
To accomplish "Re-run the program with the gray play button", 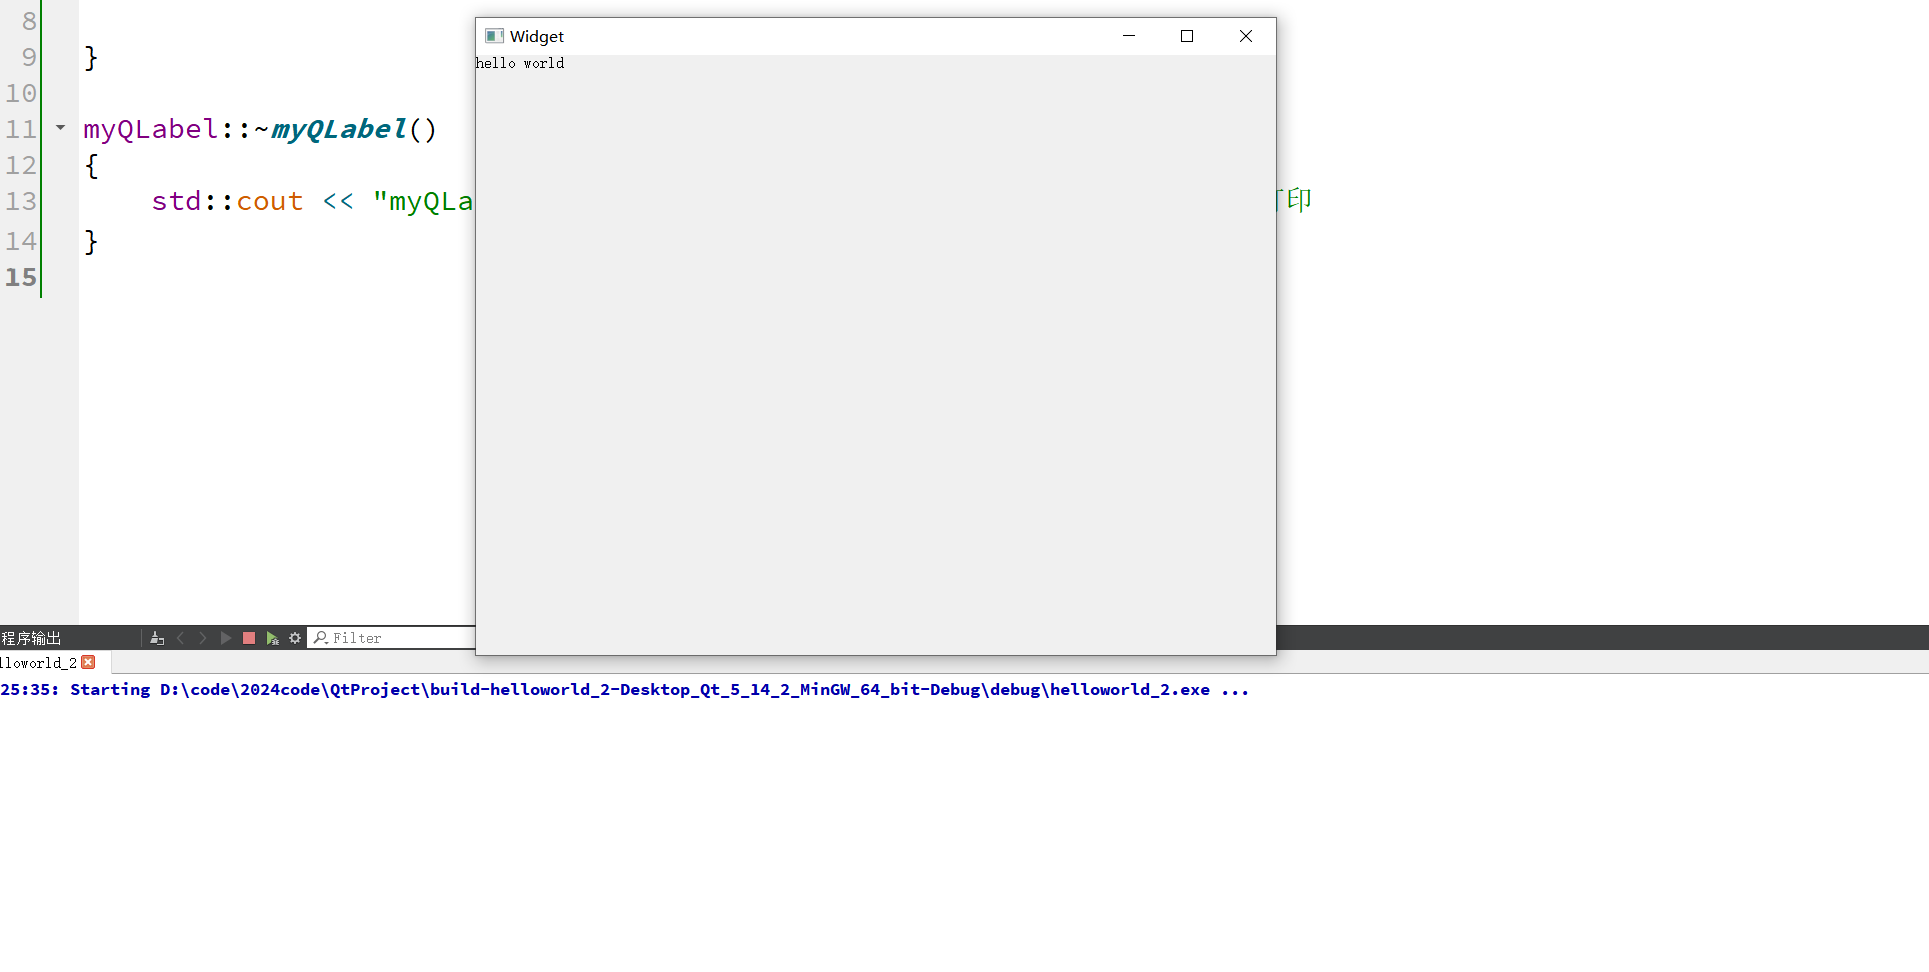I will [226, 638].
